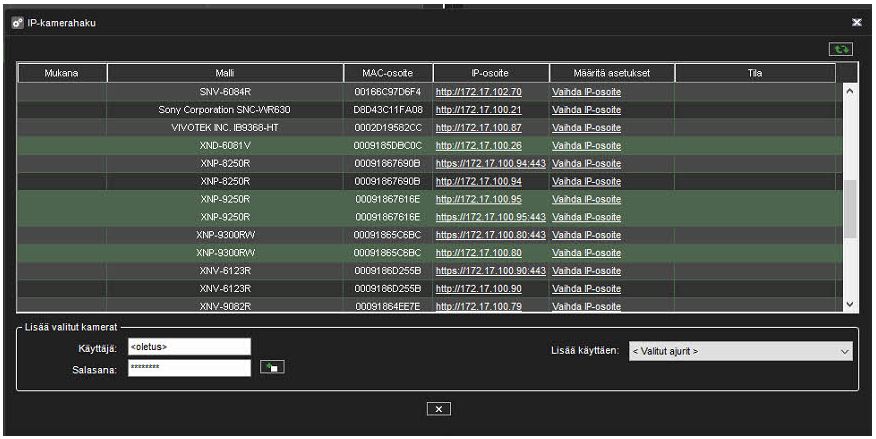Click the Tila column header
876x439 pixels.
click(755, 73)
